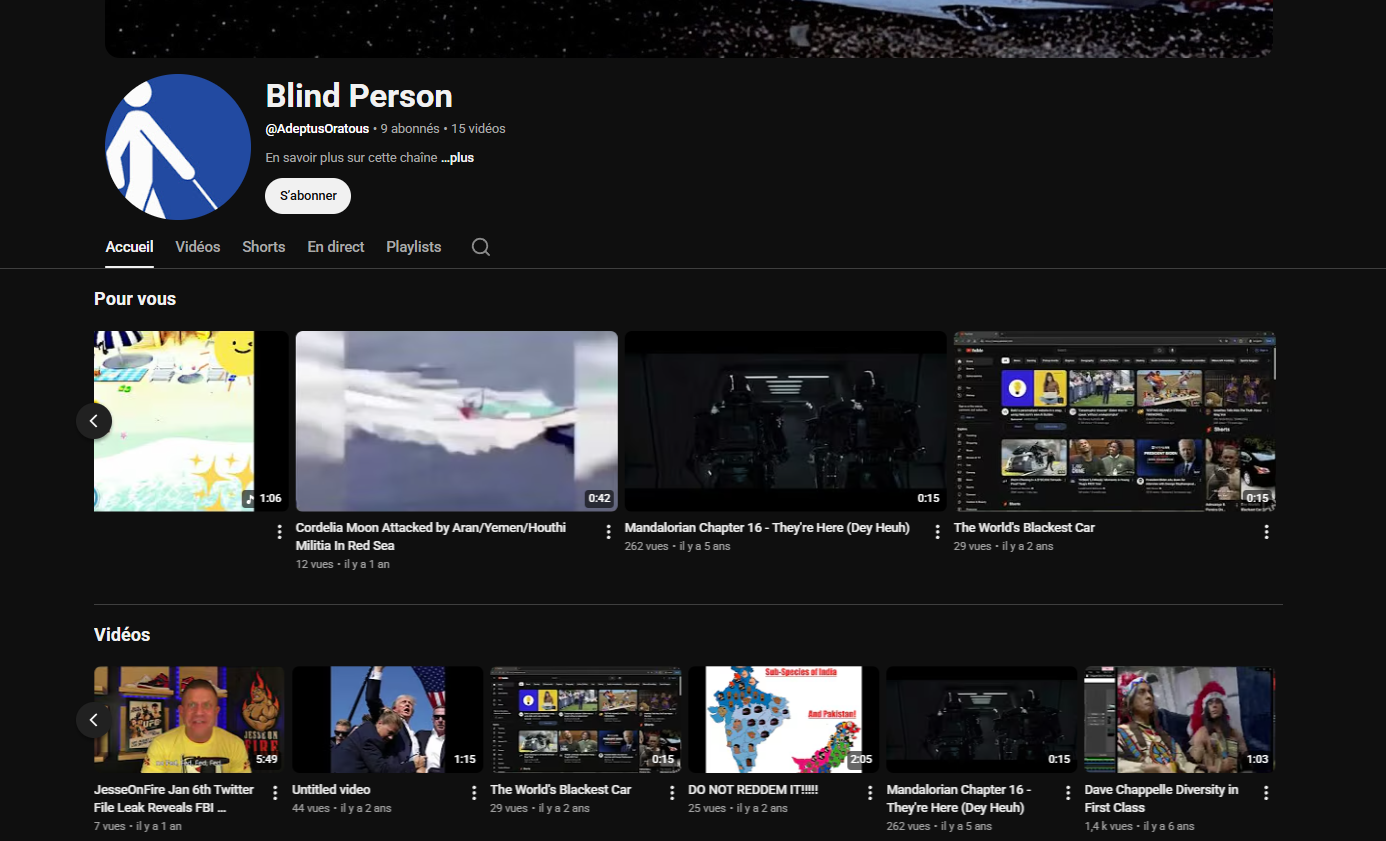Viewport: 1386px width, 841px height.
Task: Play the Cordelia Moon ship thumbnail
Action: click(457, 421)
